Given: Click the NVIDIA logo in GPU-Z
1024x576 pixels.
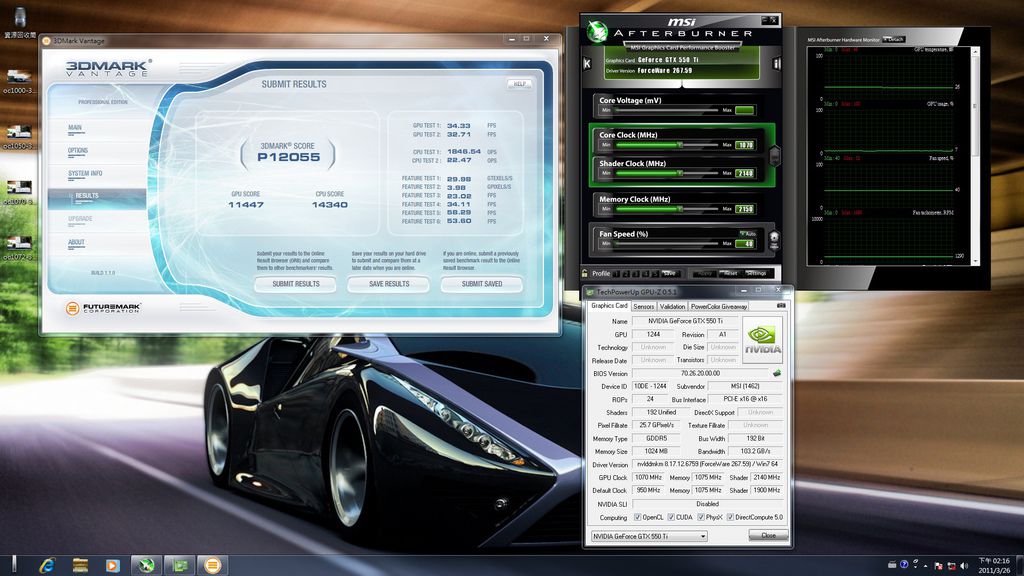Looking at the screenshot, I should pyautogui.click(x=762, y=339).
